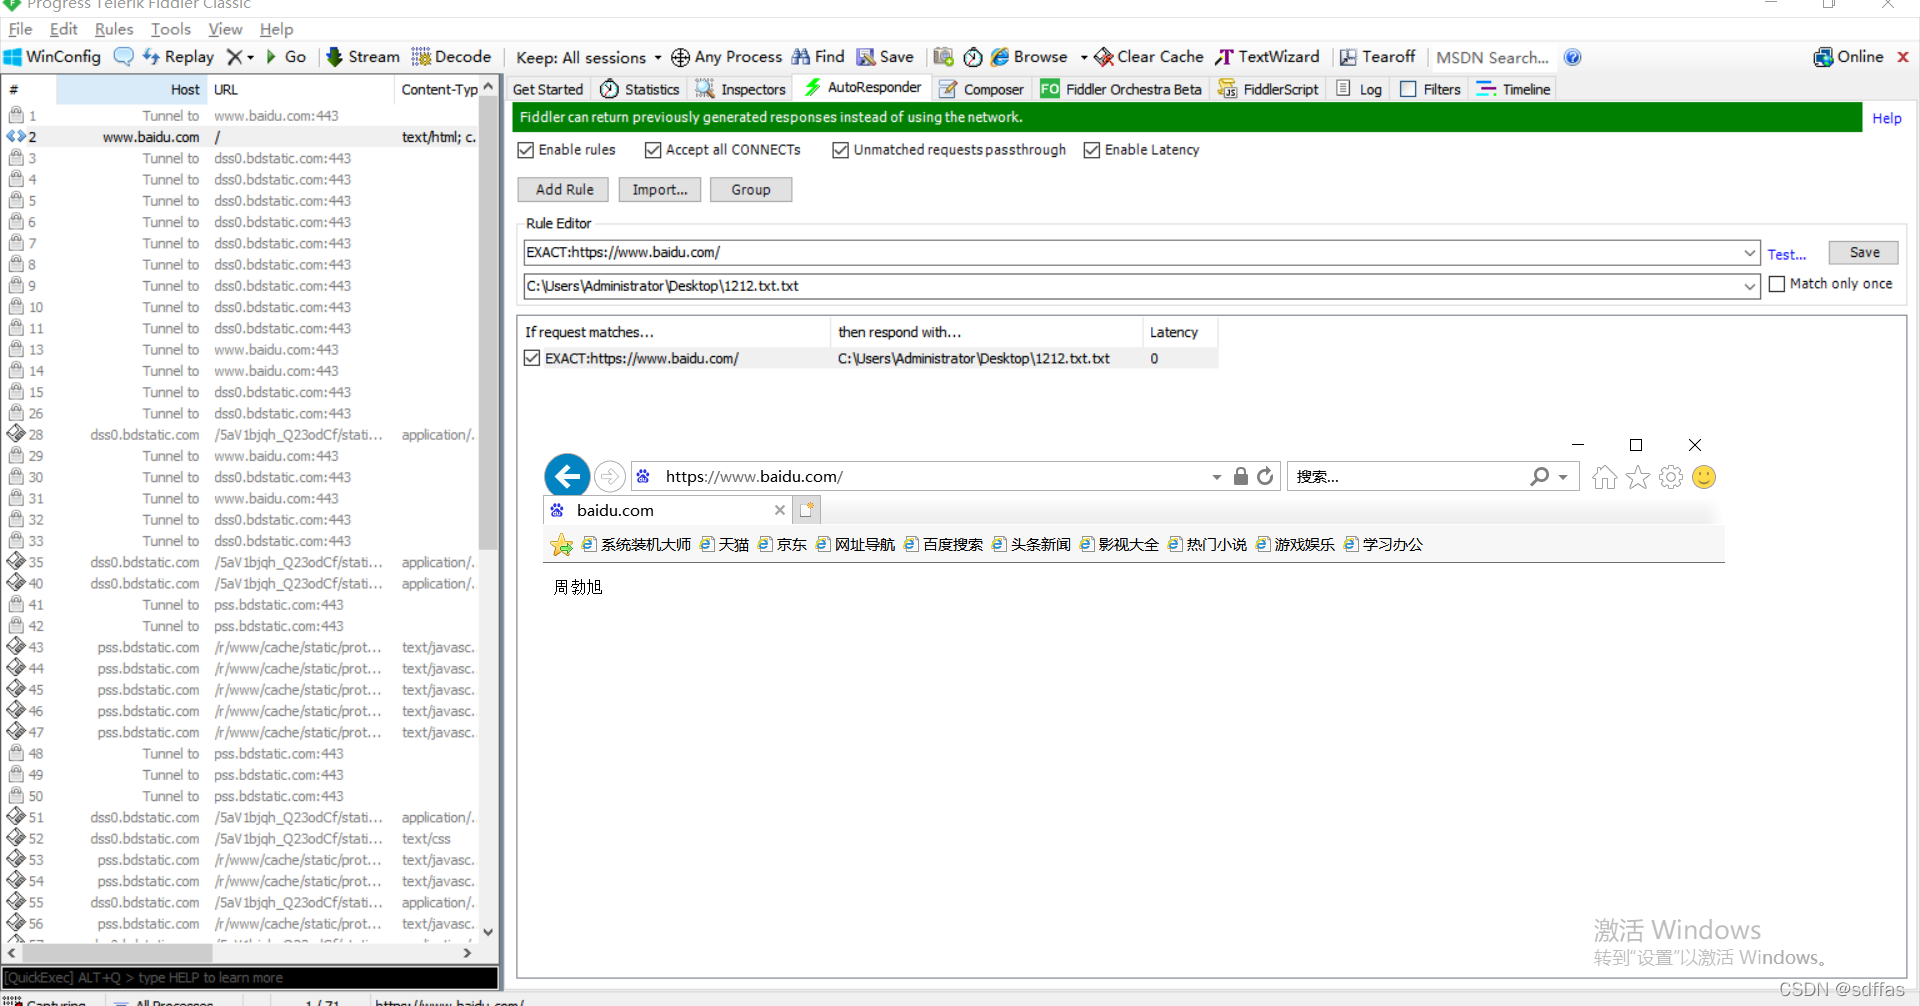Open the FiddlerScript tab

coord(1268,89)
